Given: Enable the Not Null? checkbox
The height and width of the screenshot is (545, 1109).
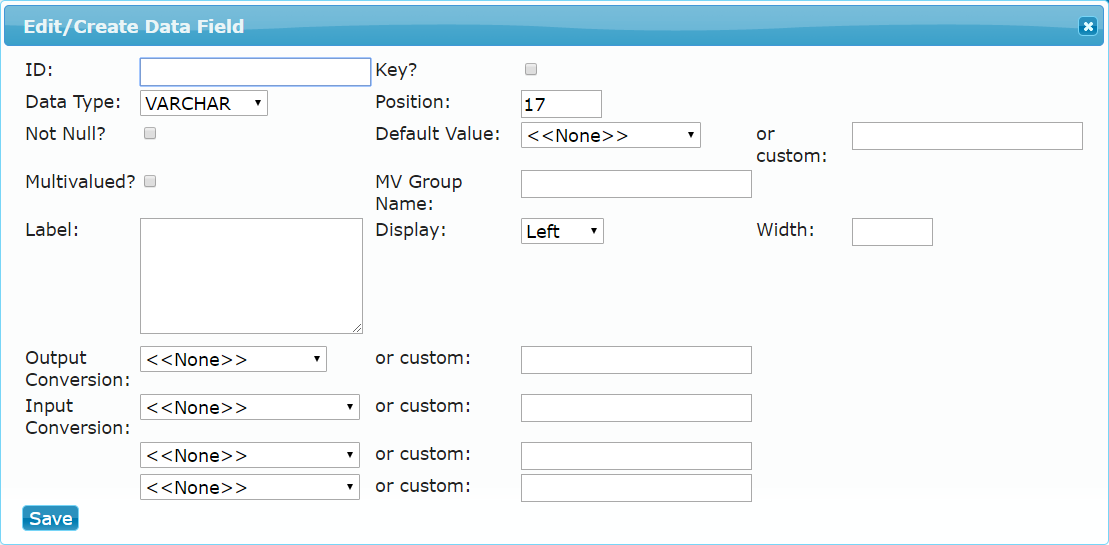Looking at the screenshot, I should (150, 133).
